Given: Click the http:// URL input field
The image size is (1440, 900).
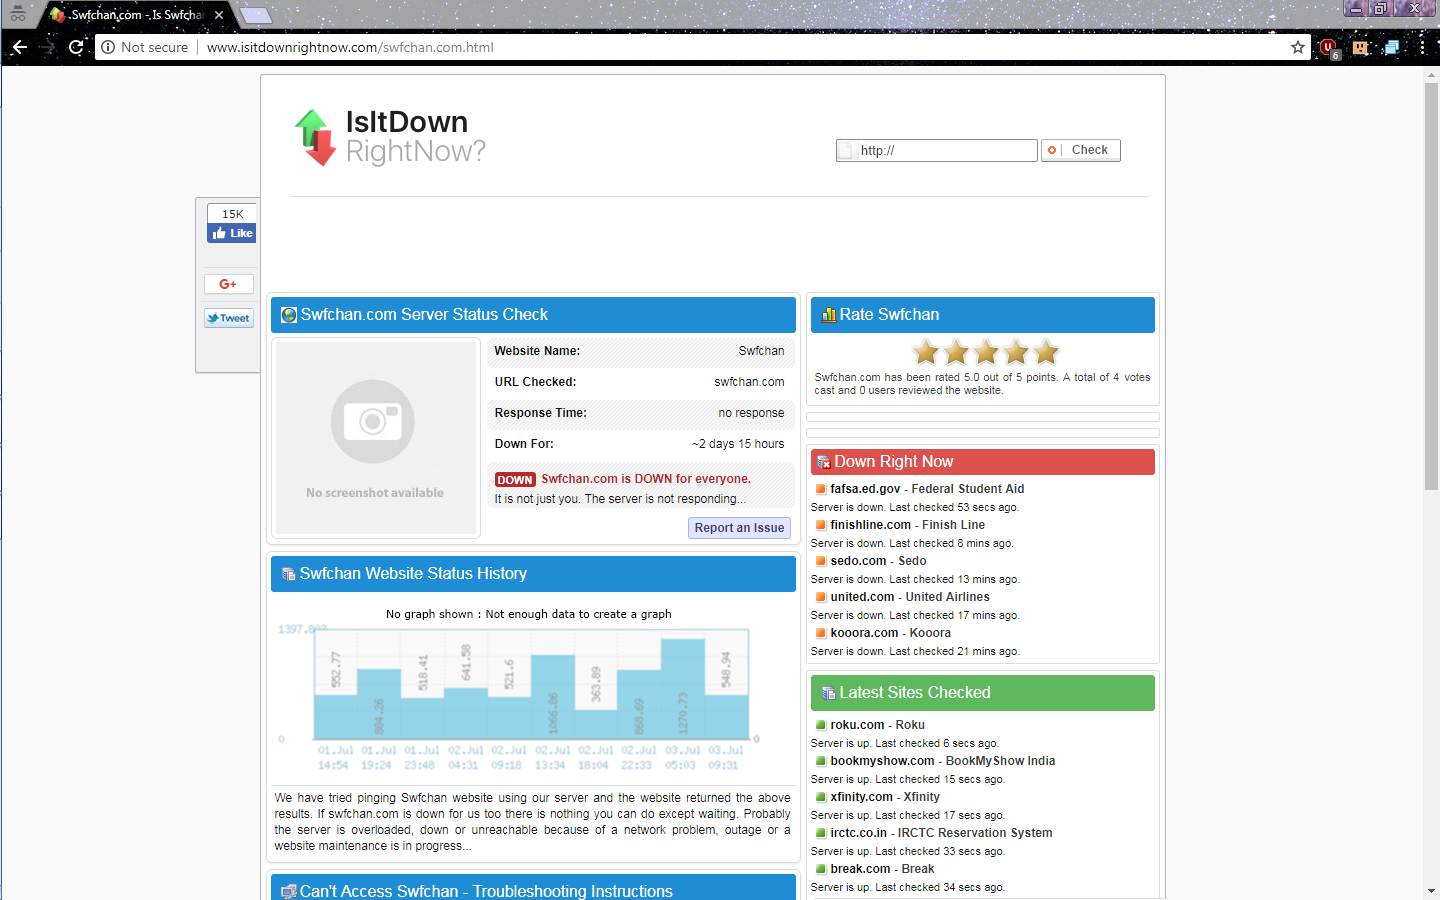Looking at the screenshot, I should click(937, 150).
